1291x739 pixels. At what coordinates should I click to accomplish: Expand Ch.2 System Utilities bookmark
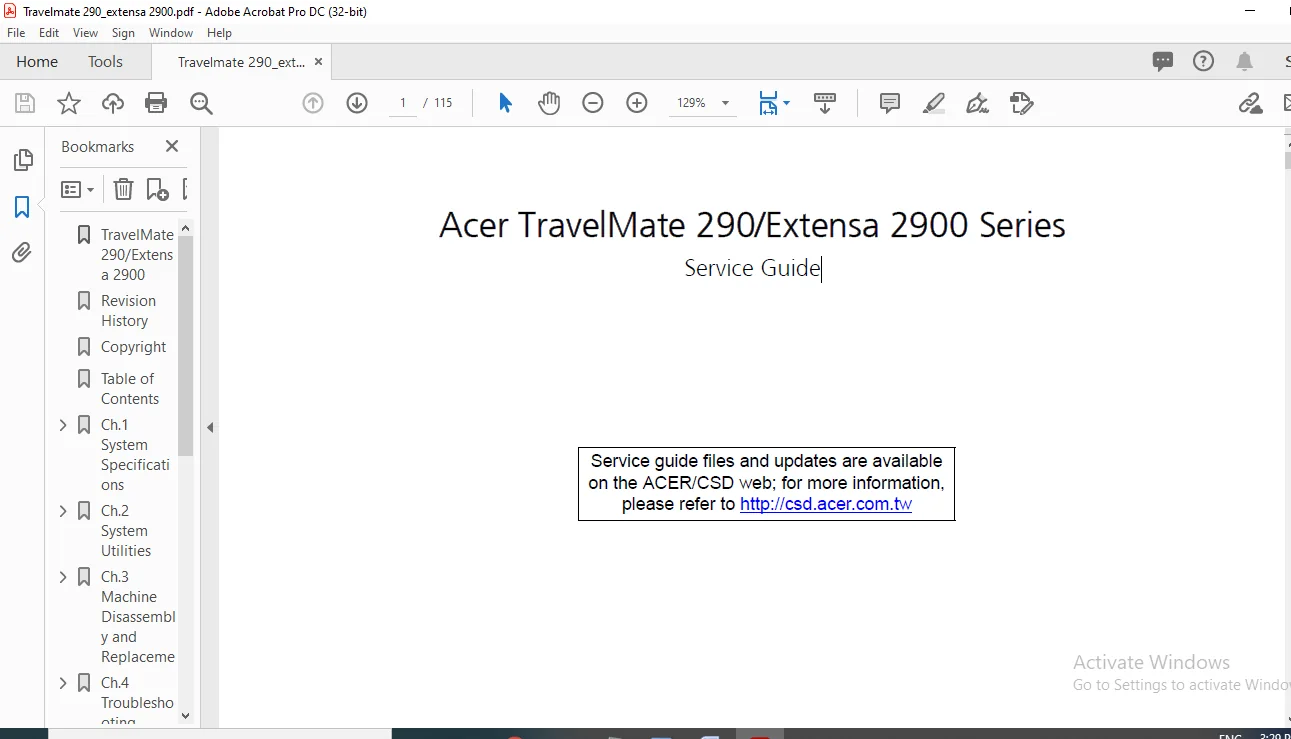(63, 511)
